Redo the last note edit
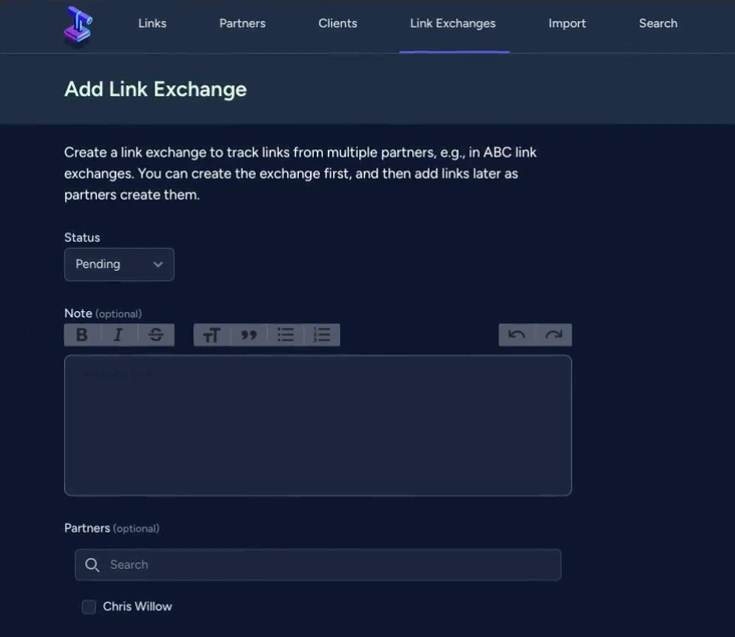This screenshot has height=637, width=735. click(554, 335)
